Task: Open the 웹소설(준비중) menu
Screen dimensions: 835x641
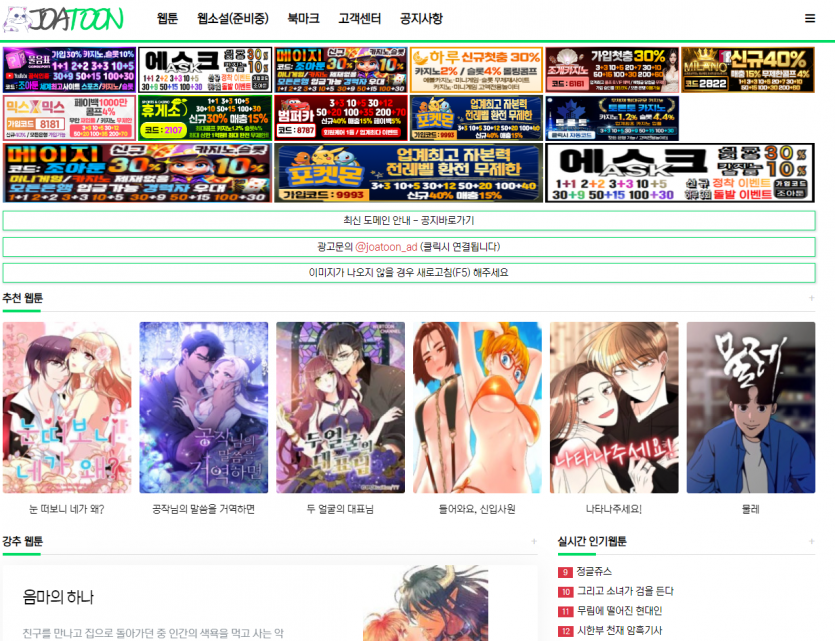Action: pyautogui.click(x=233, y=19)
